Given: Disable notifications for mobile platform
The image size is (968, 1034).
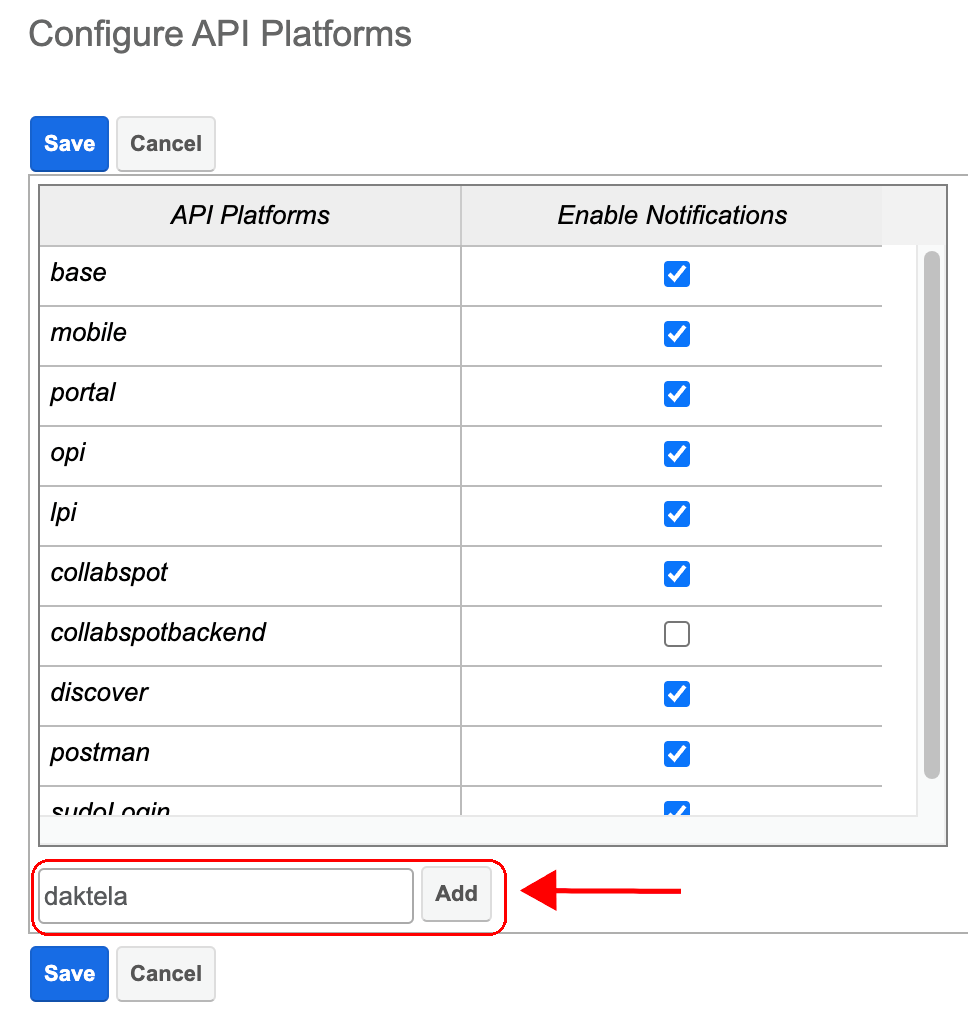Looking at the screenshot, I should coord(677,334).
